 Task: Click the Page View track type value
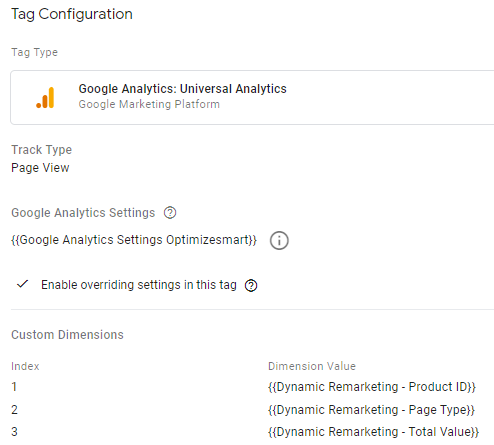click(x=40, y=168)
